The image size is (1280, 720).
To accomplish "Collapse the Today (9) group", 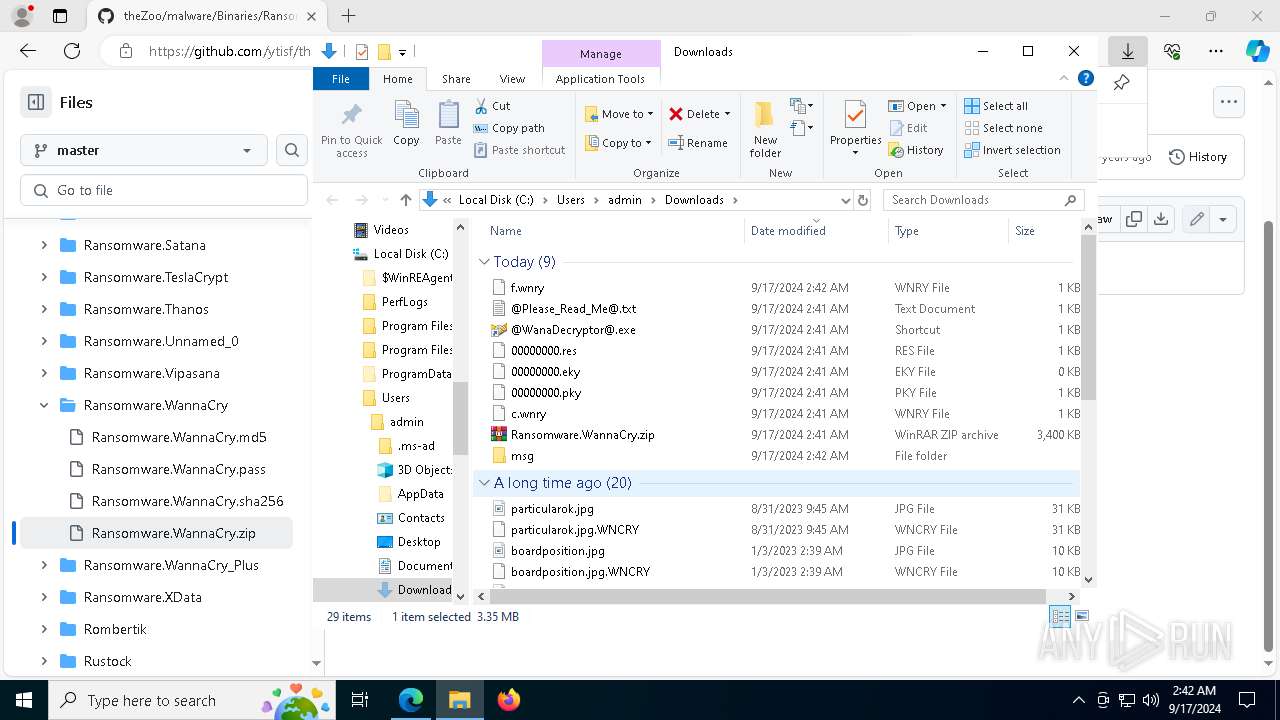I will point(485,262).
